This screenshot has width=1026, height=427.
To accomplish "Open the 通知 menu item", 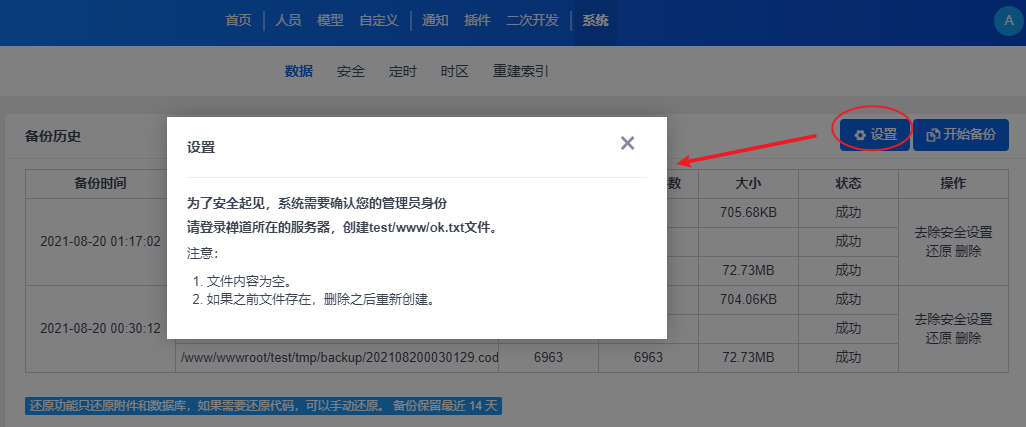I will tap(435, 21).
